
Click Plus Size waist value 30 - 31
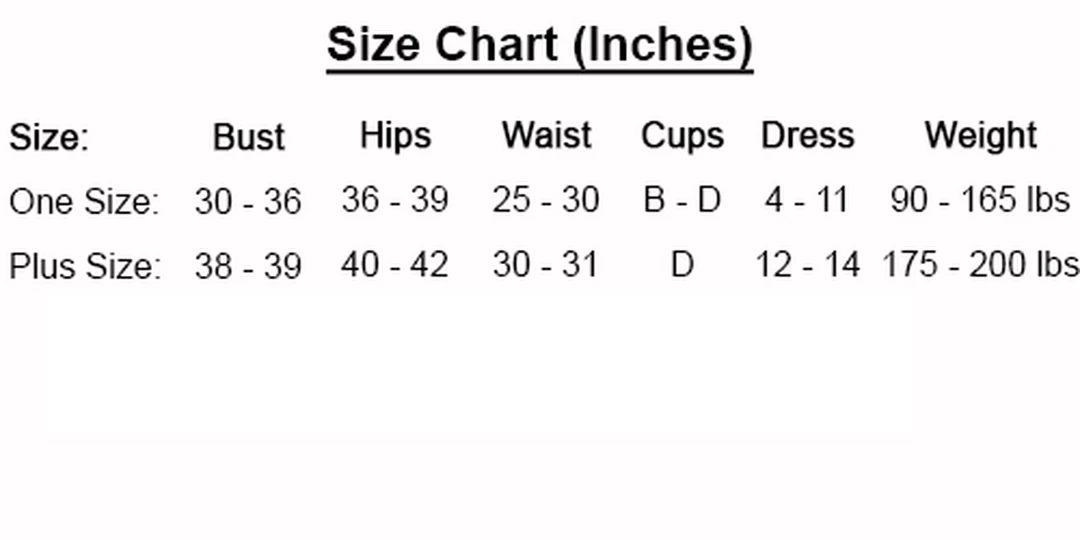(545, 265)
